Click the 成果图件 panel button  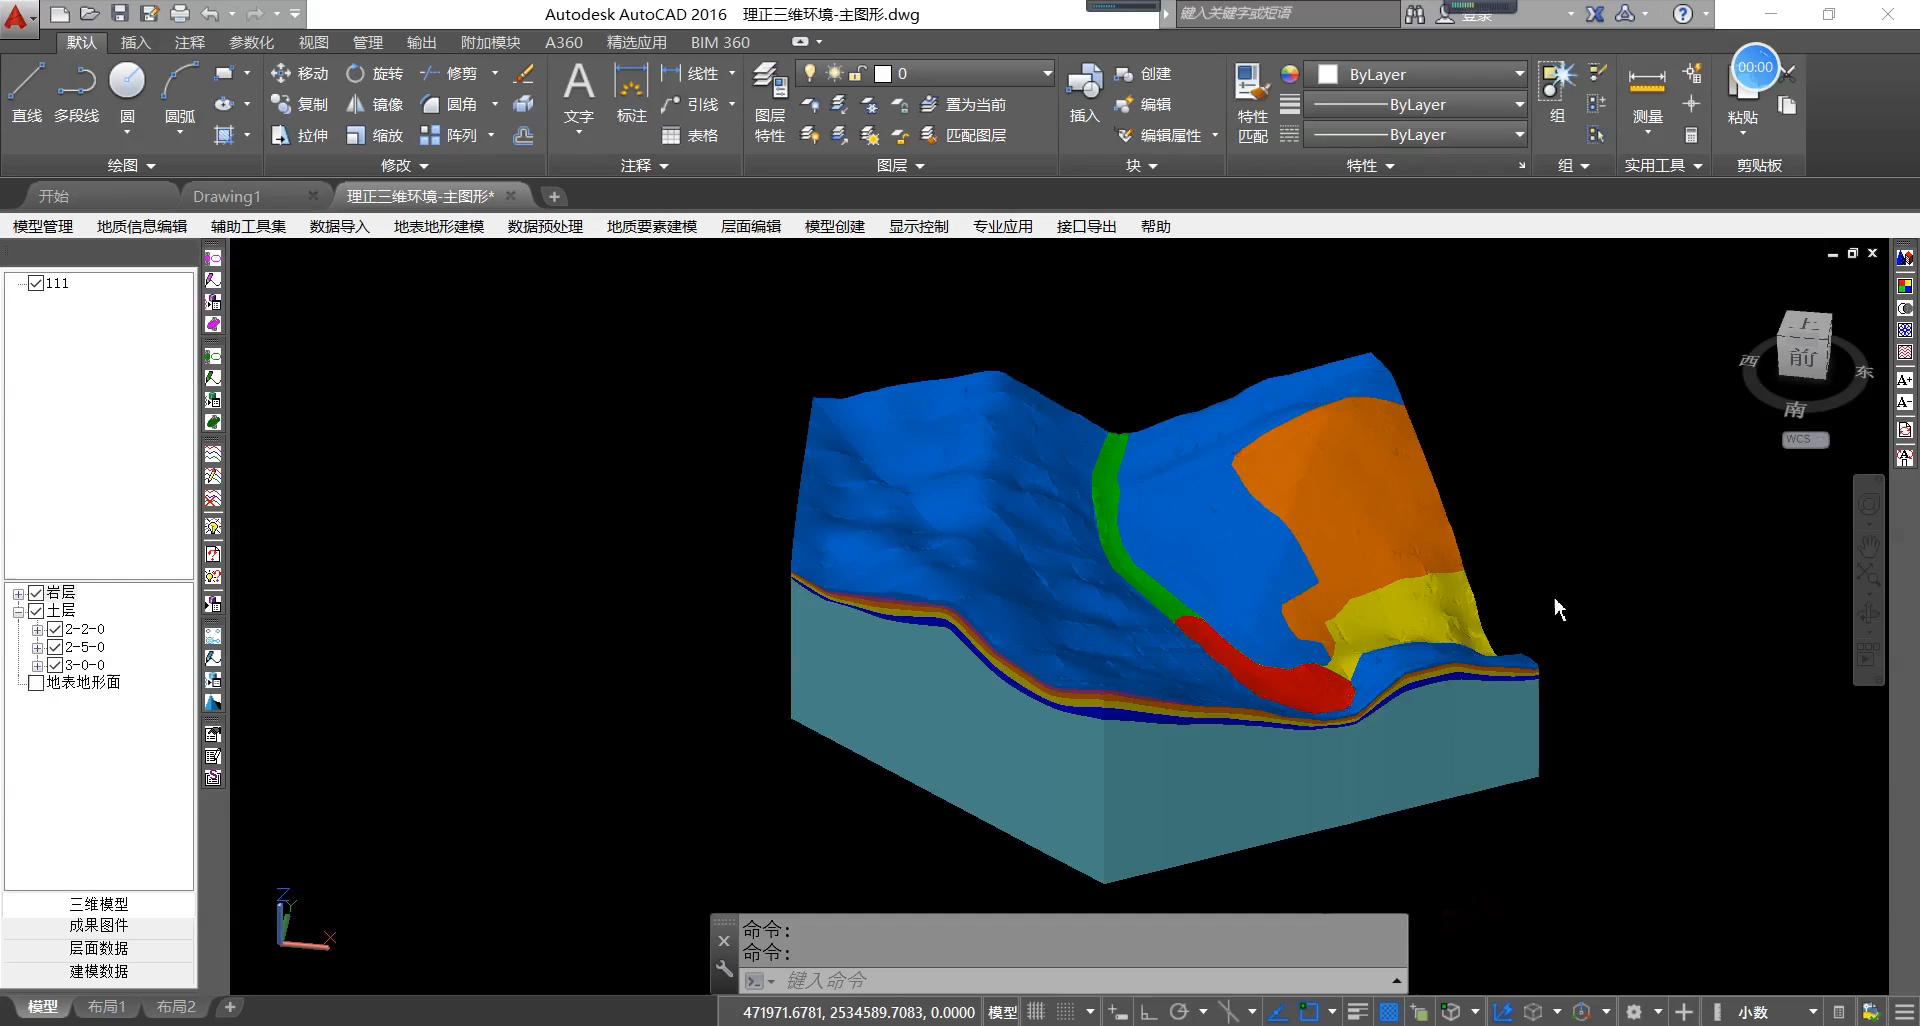99,926
